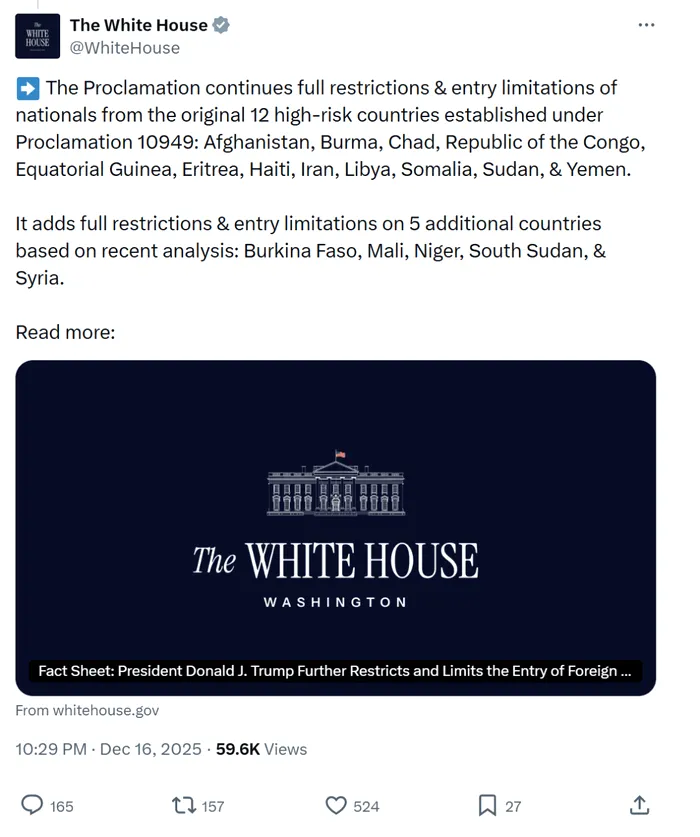Open "The White House" display name link
700x837 pixels.
[138, 26]
